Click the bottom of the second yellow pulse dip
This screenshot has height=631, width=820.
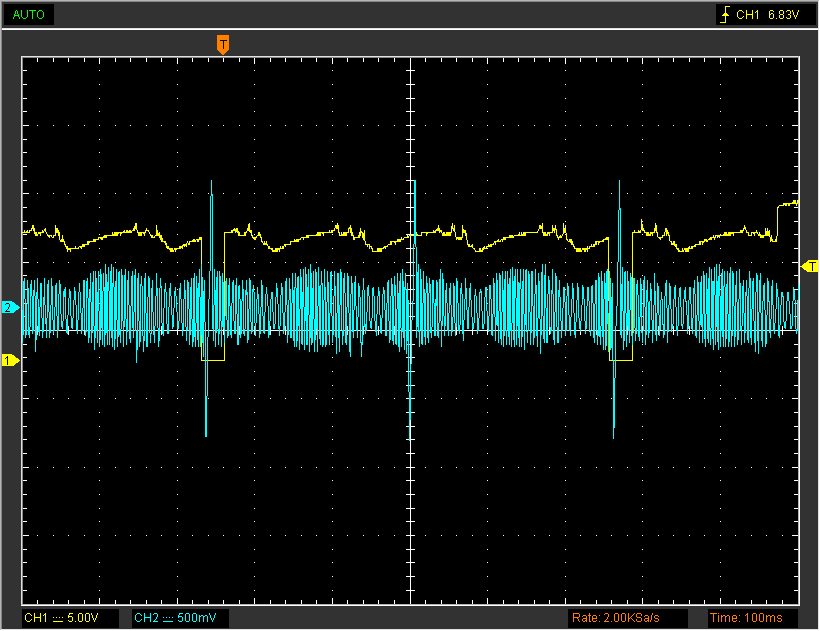622,360
